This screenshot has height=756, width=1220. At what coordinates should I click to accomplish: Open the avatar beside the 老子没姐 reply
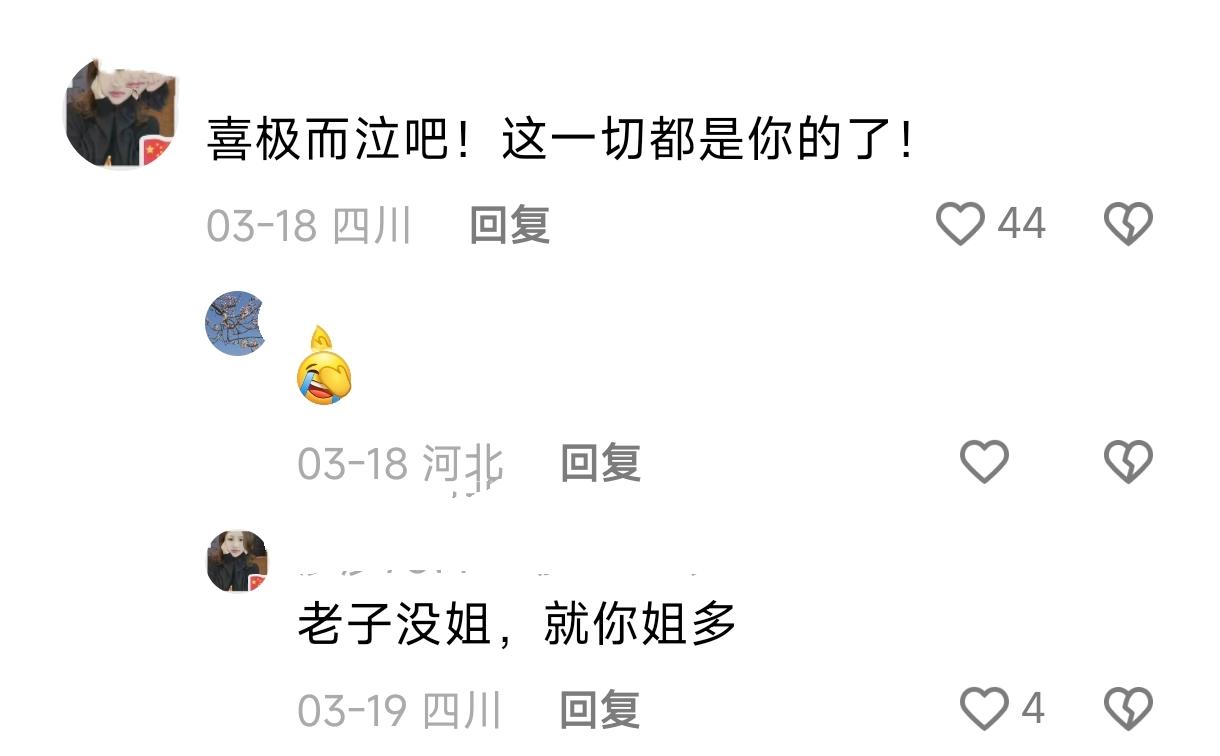[x=237, y=561]
